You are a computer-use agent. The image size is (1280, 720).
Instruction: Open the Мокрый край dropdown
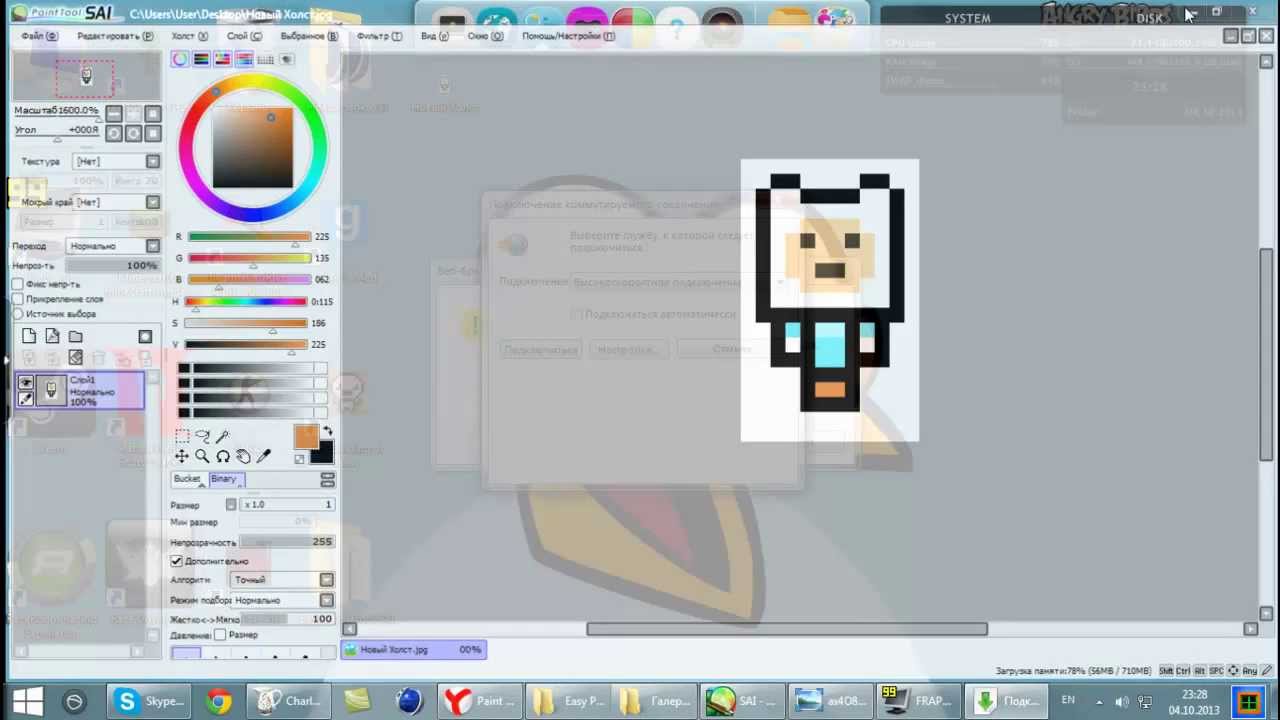coord(117,202)
